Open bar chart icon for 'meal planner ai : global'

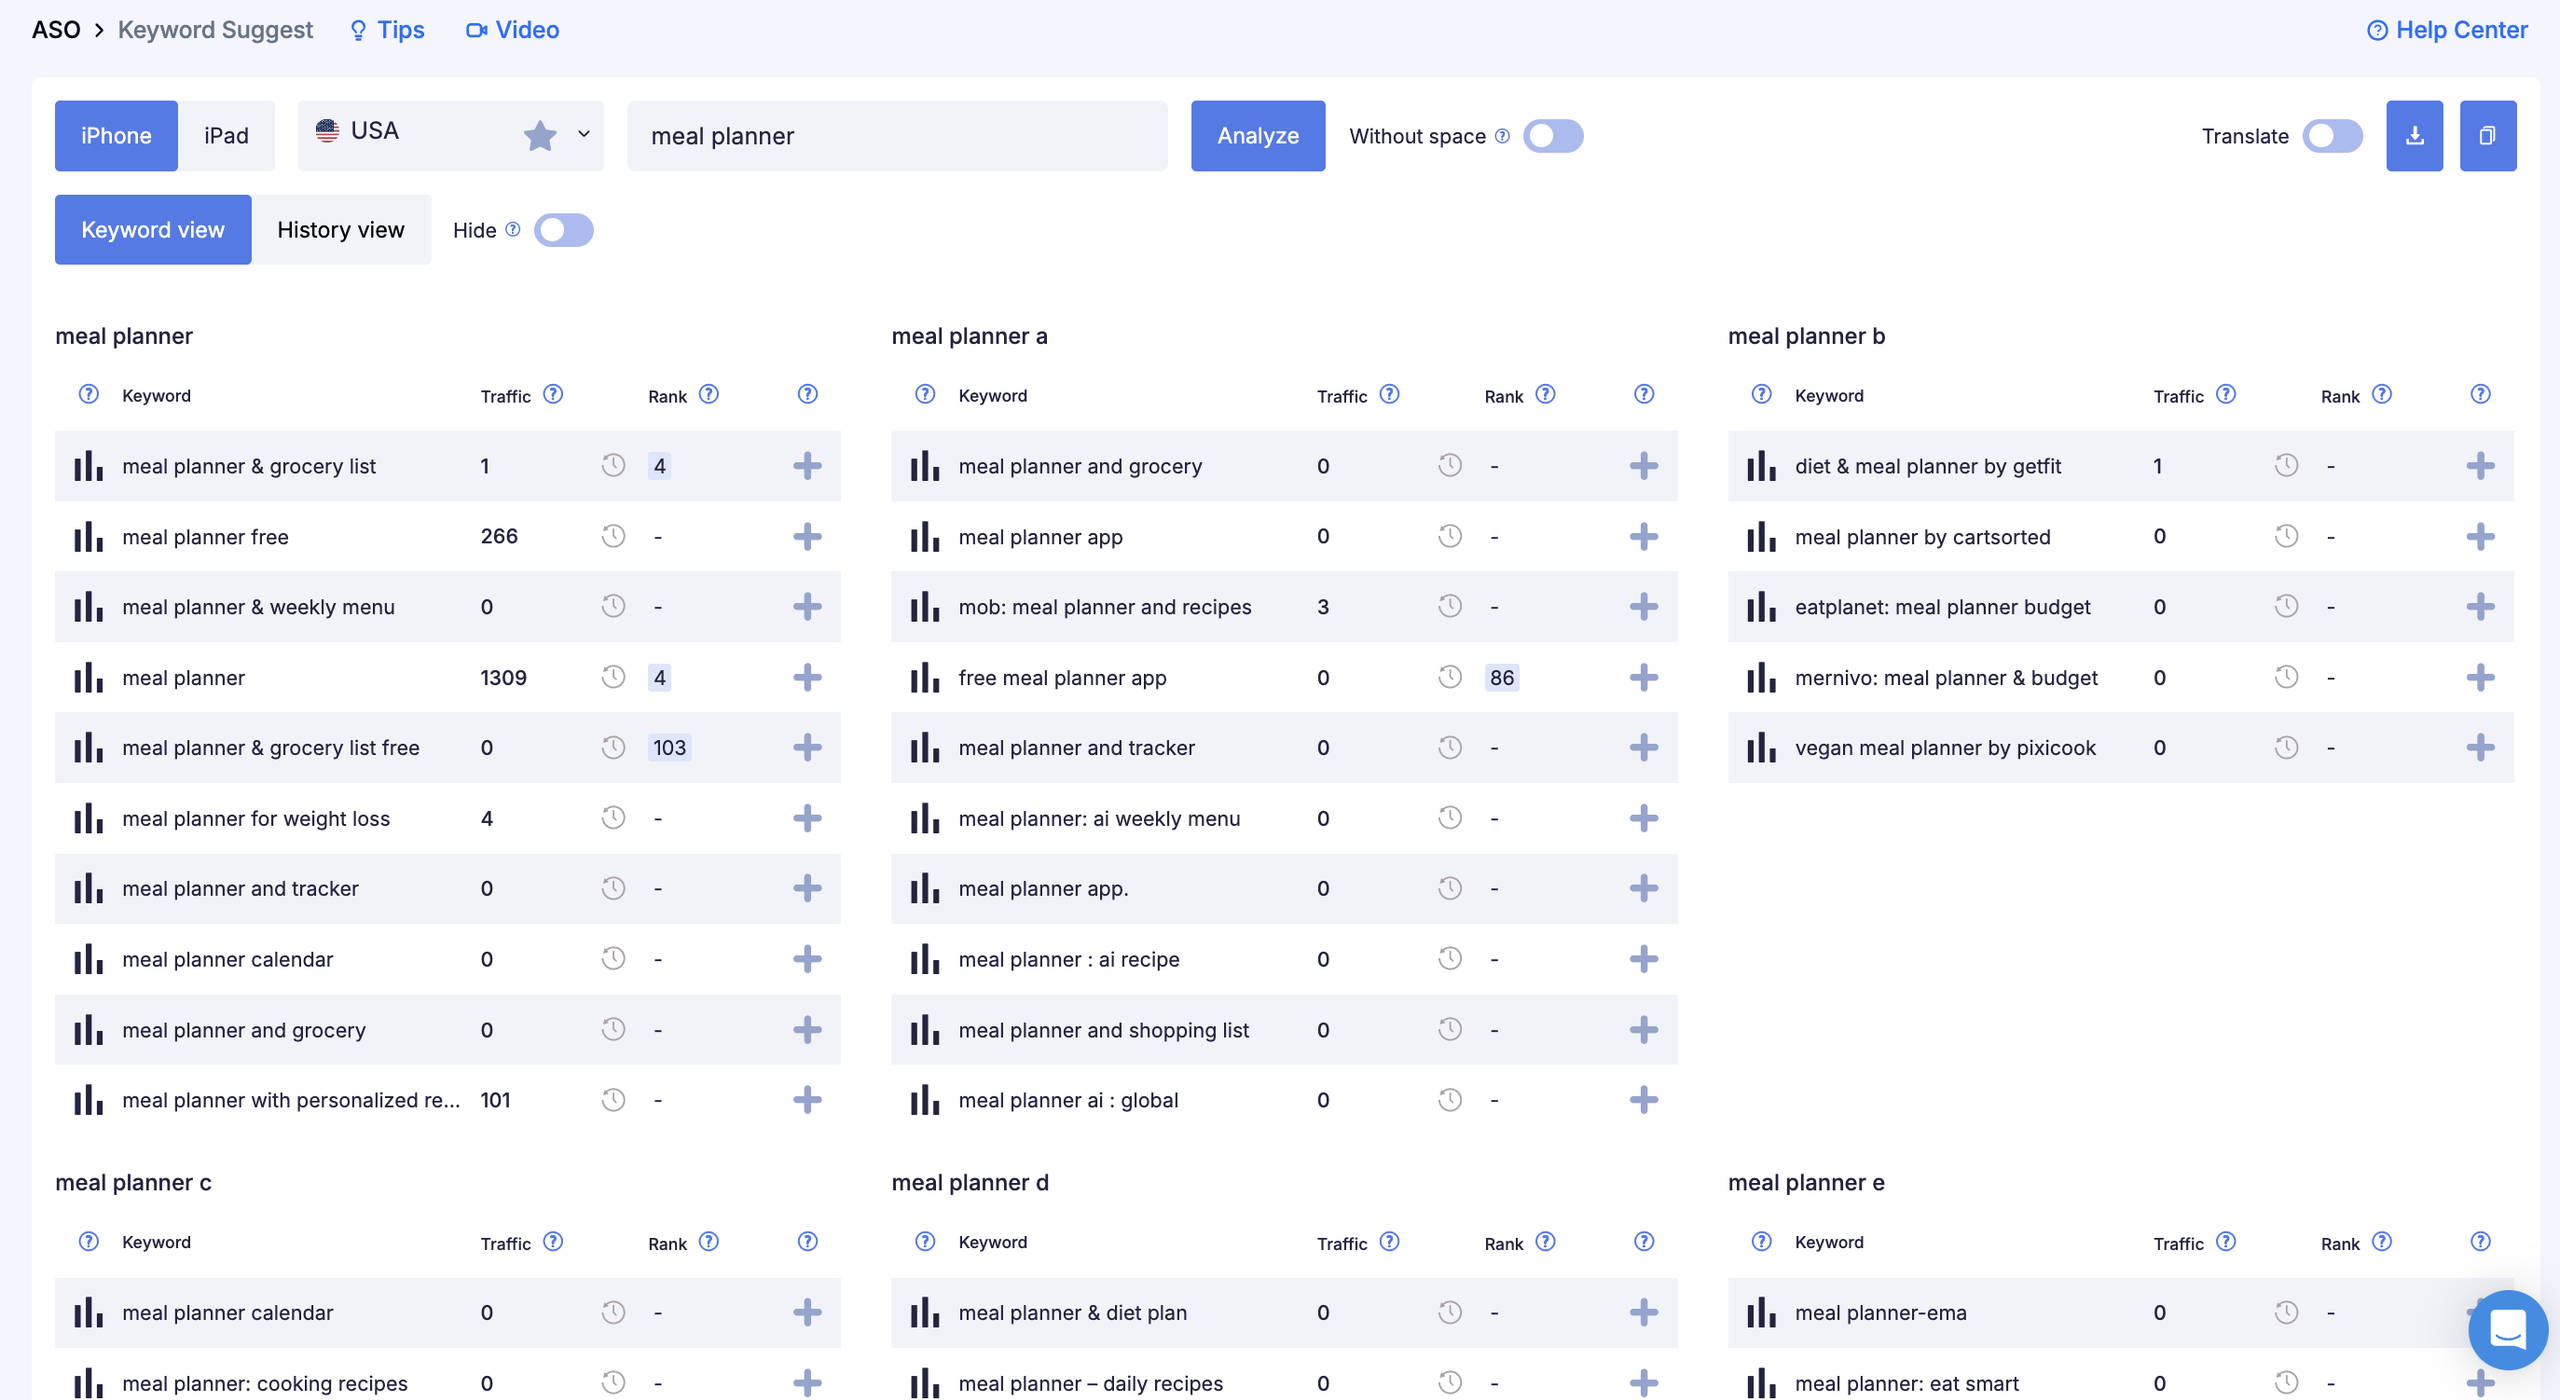(x=925, y=1100)
